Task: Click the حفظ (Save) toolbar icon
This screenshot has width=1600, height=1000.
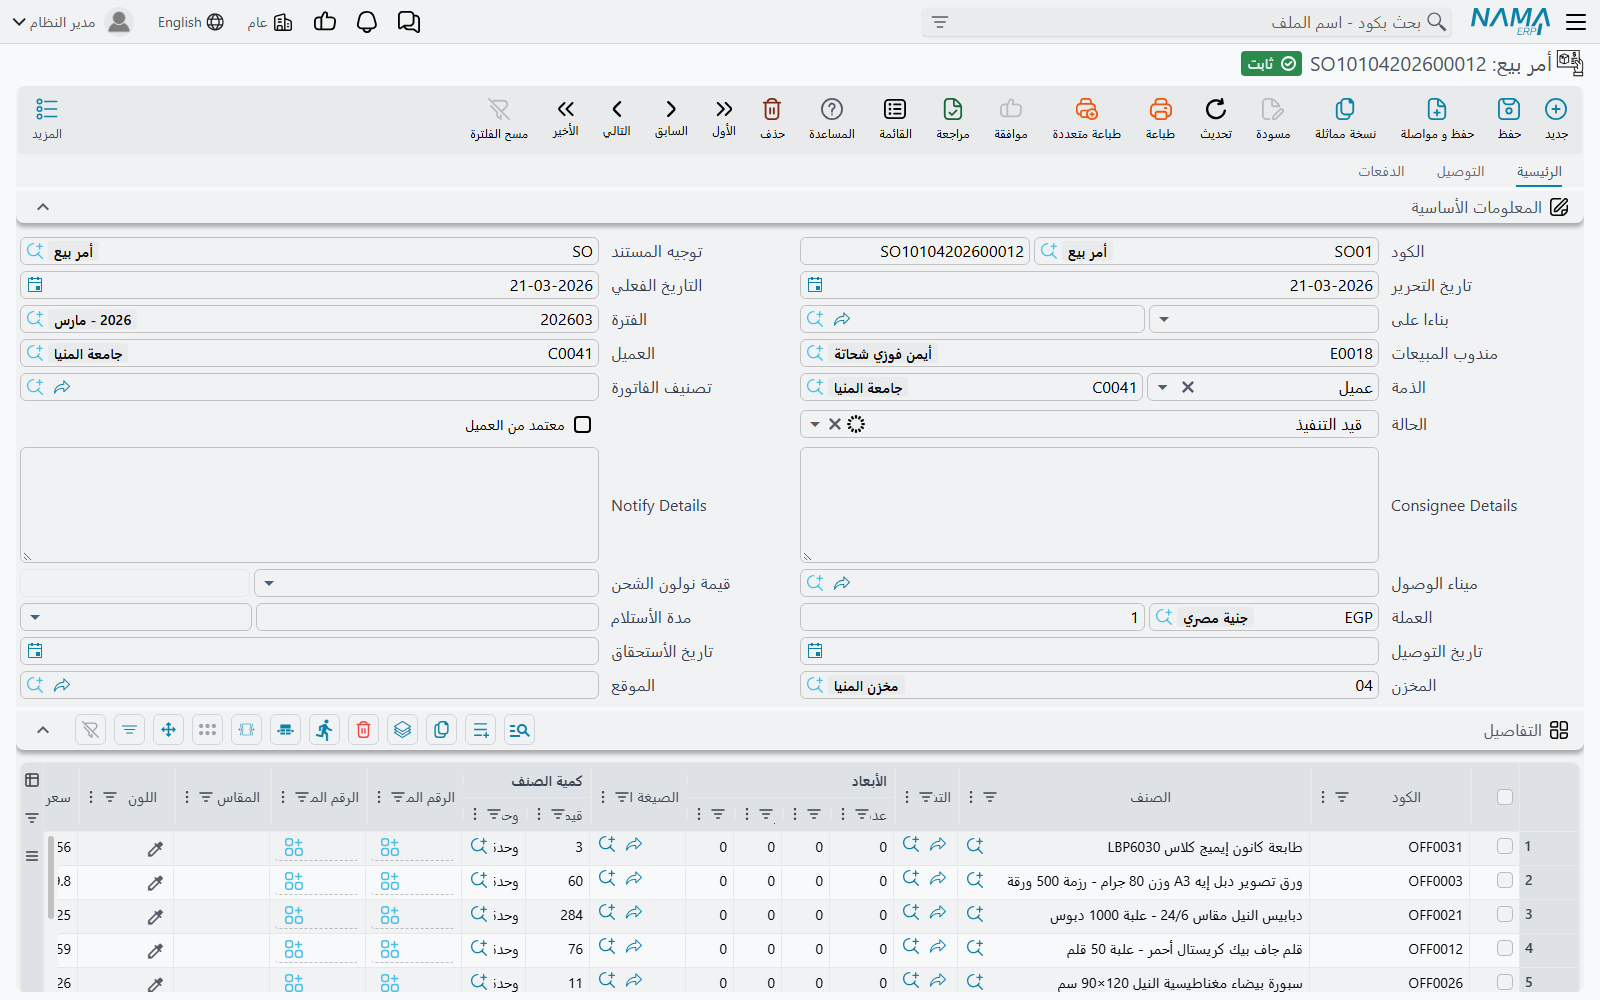Action: pyautogui.click(x=1509, y=109)
